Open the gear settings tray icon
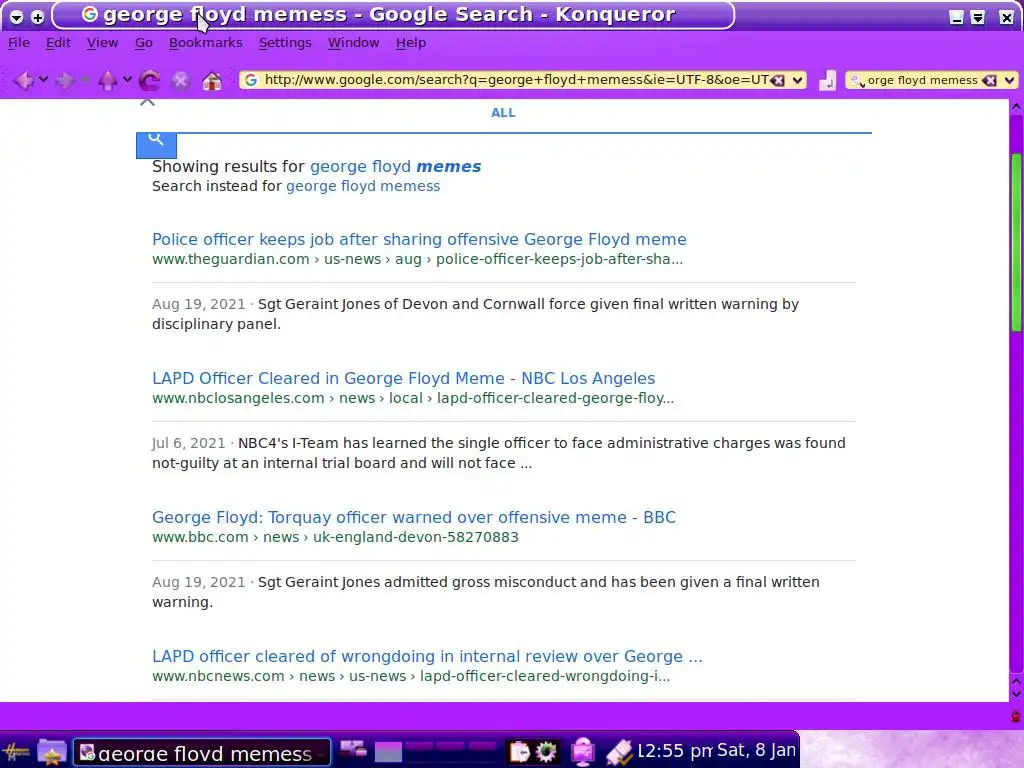This screenshot has height=768, width=1024. [x=546, y=752]
